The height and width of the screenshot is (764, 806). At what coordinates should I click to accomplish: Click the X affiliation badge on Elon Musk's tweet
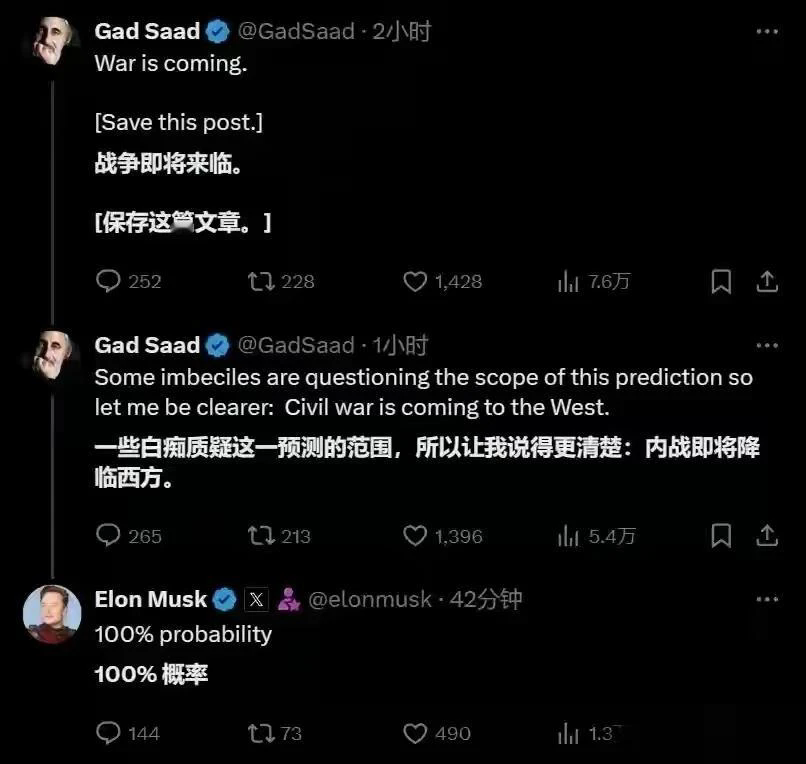(x=257, y=599)
